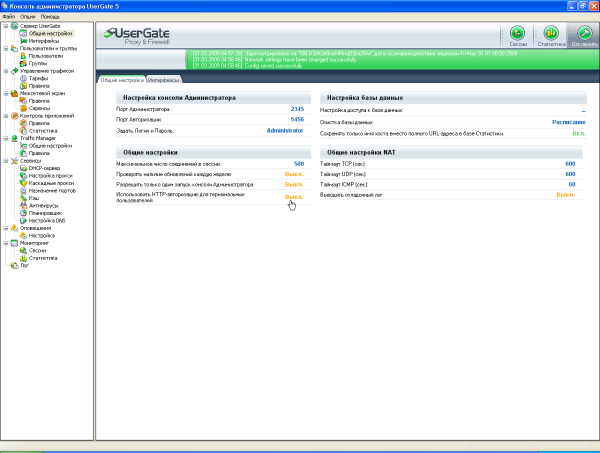The height and width of the screenshot is (453, 600).
Task: Click the Межсетевой экран firewall icon
Action: tap(15, 93)
